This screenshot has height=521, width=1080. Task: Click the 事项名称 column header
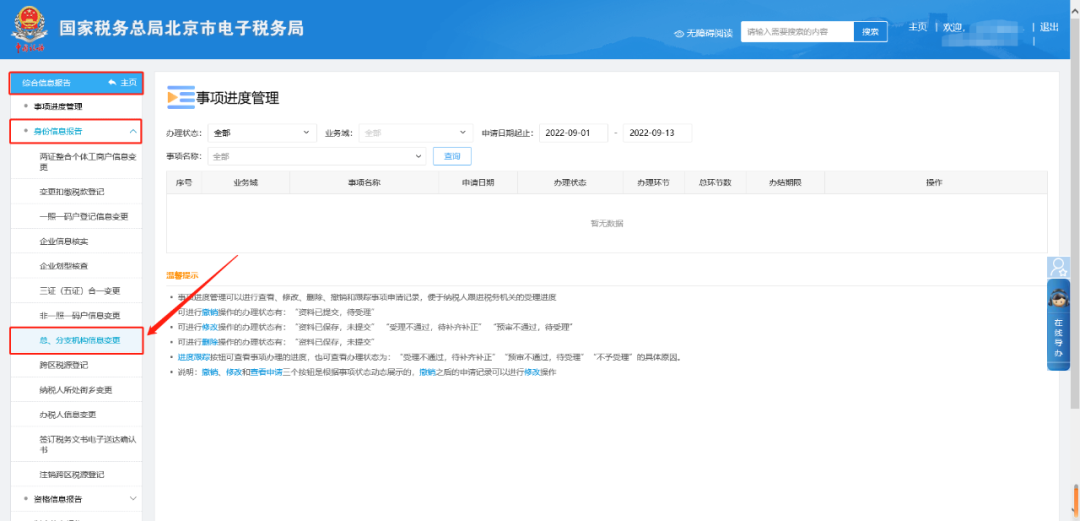coord(364,183)
